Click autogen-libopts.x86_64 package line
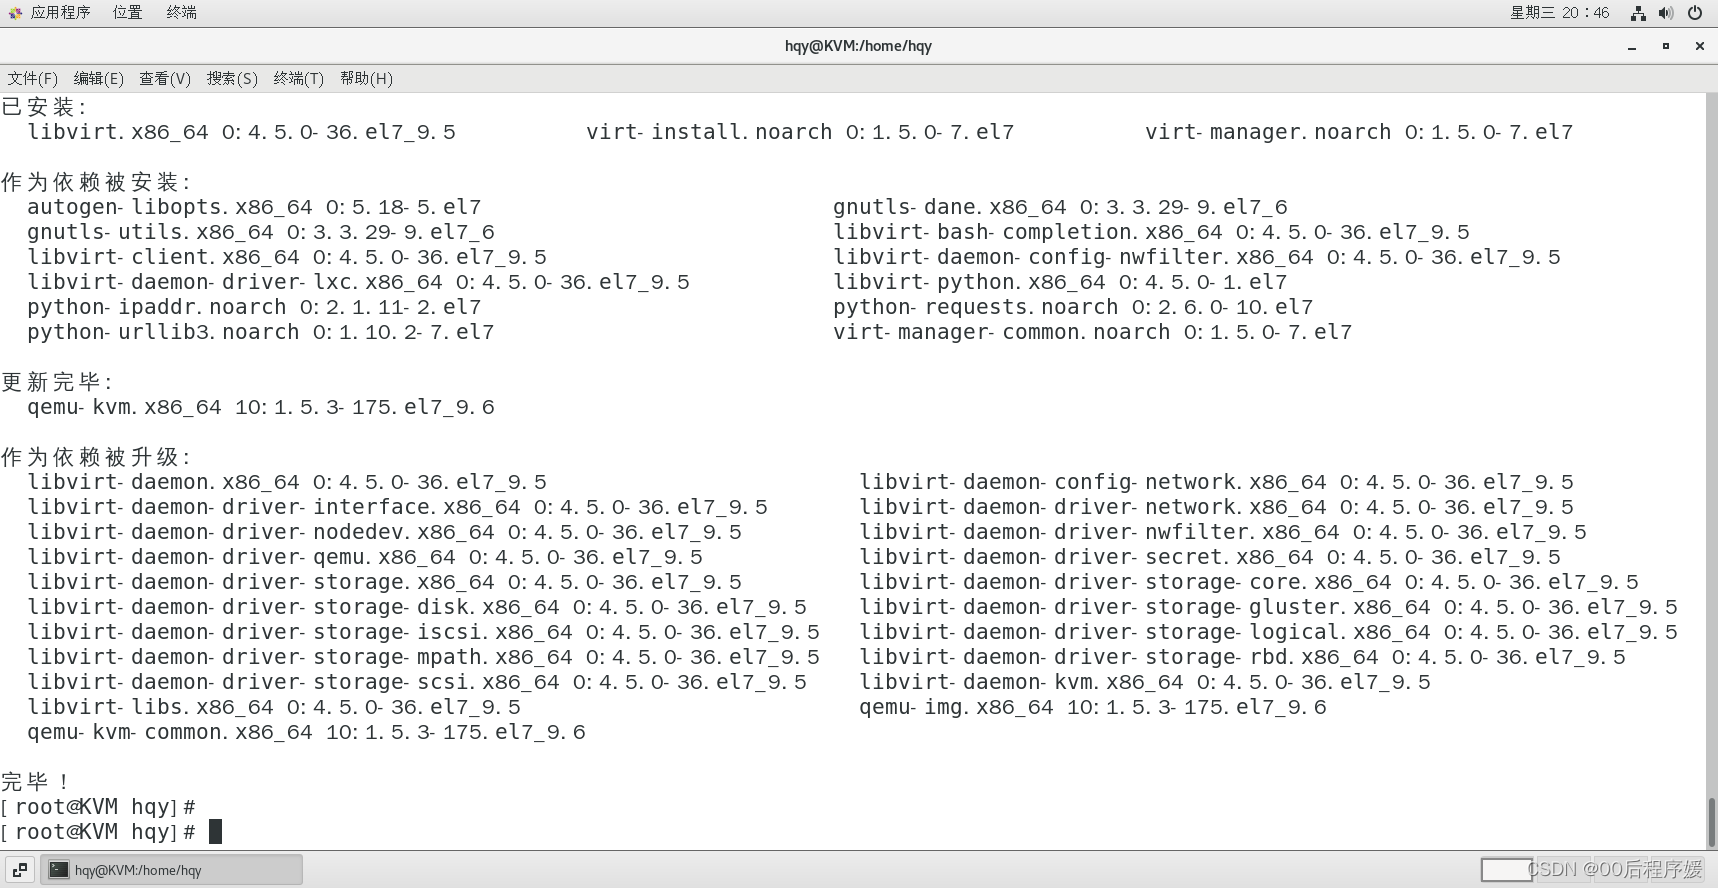1718x888 pixels. tap(254, 207)
